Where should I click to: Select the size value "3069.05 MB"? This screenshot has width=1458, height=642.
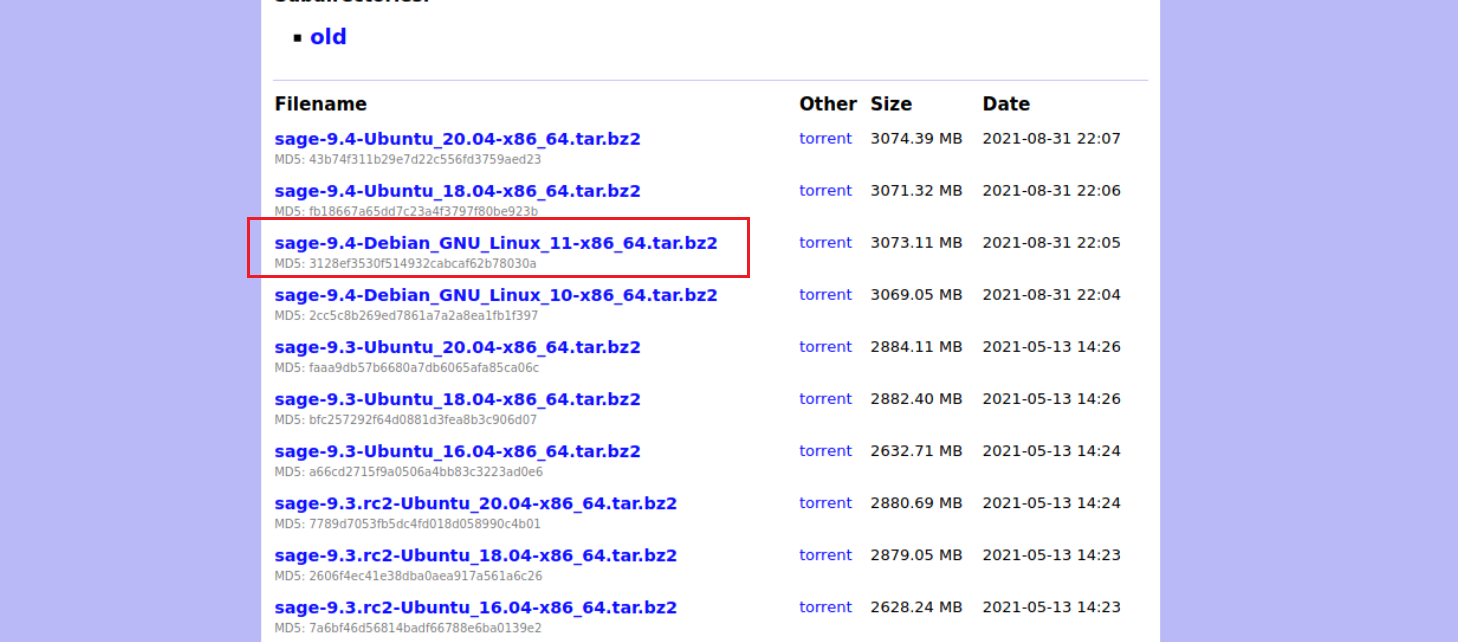(x=917, y=294)
